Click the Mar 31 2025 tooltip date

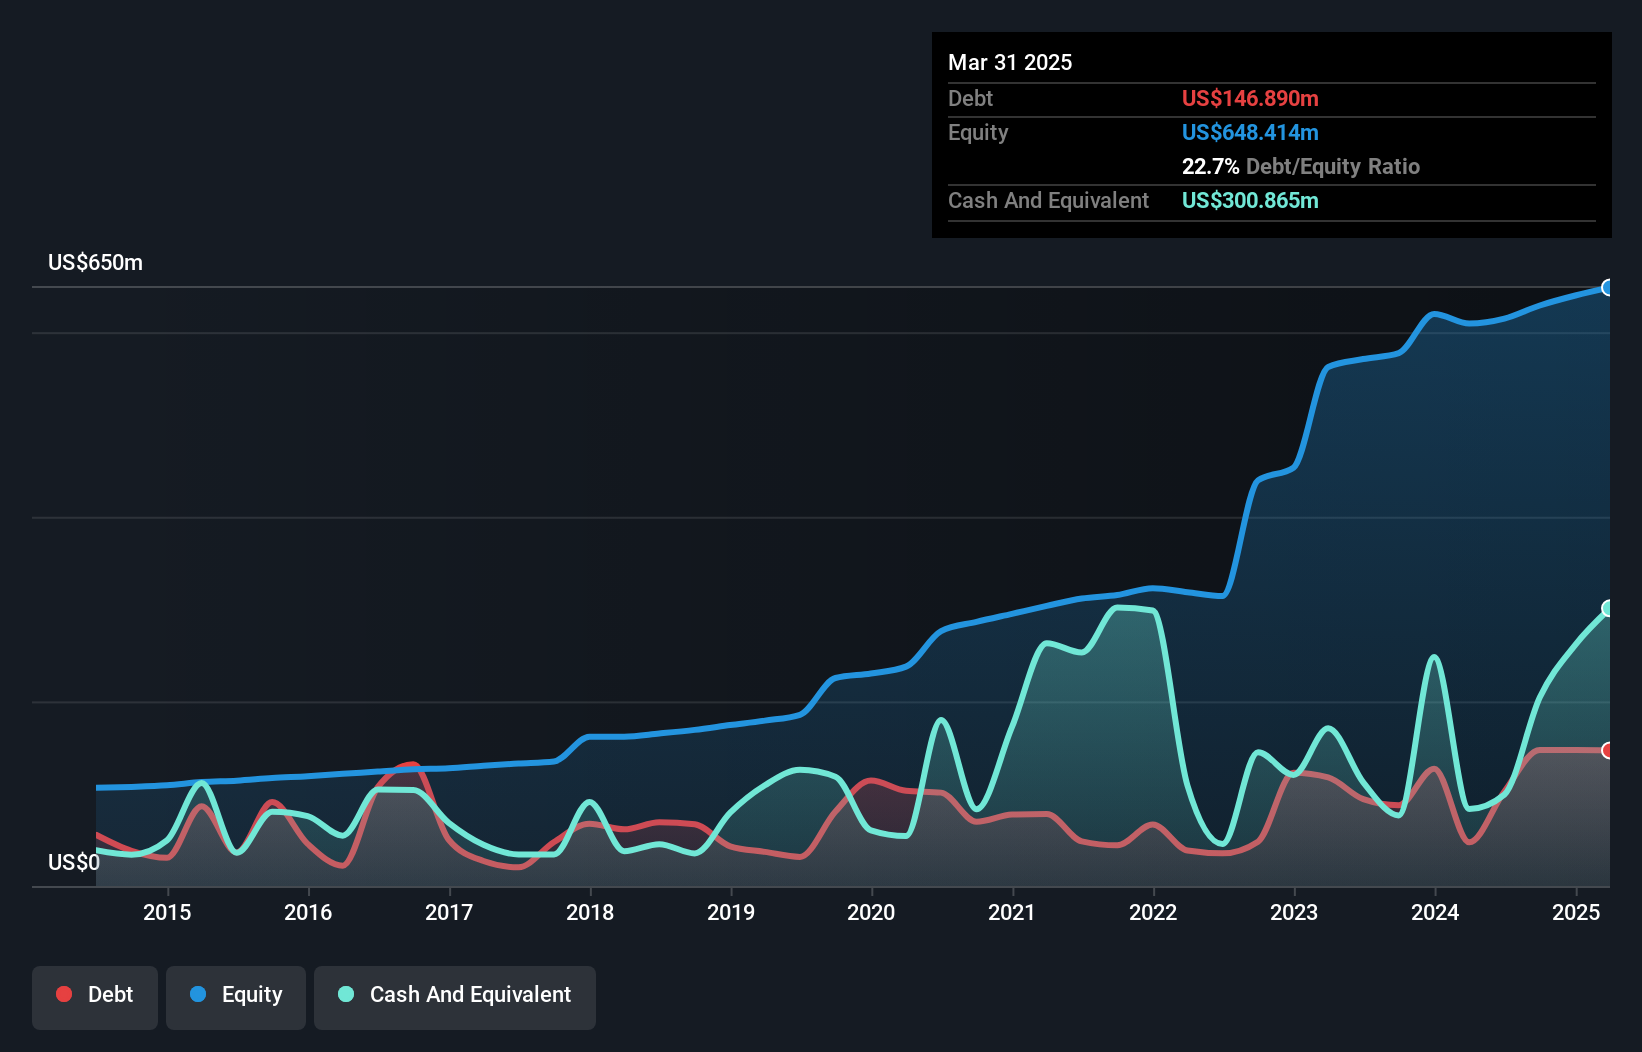pyautogui.click(x=1010, y=62)
